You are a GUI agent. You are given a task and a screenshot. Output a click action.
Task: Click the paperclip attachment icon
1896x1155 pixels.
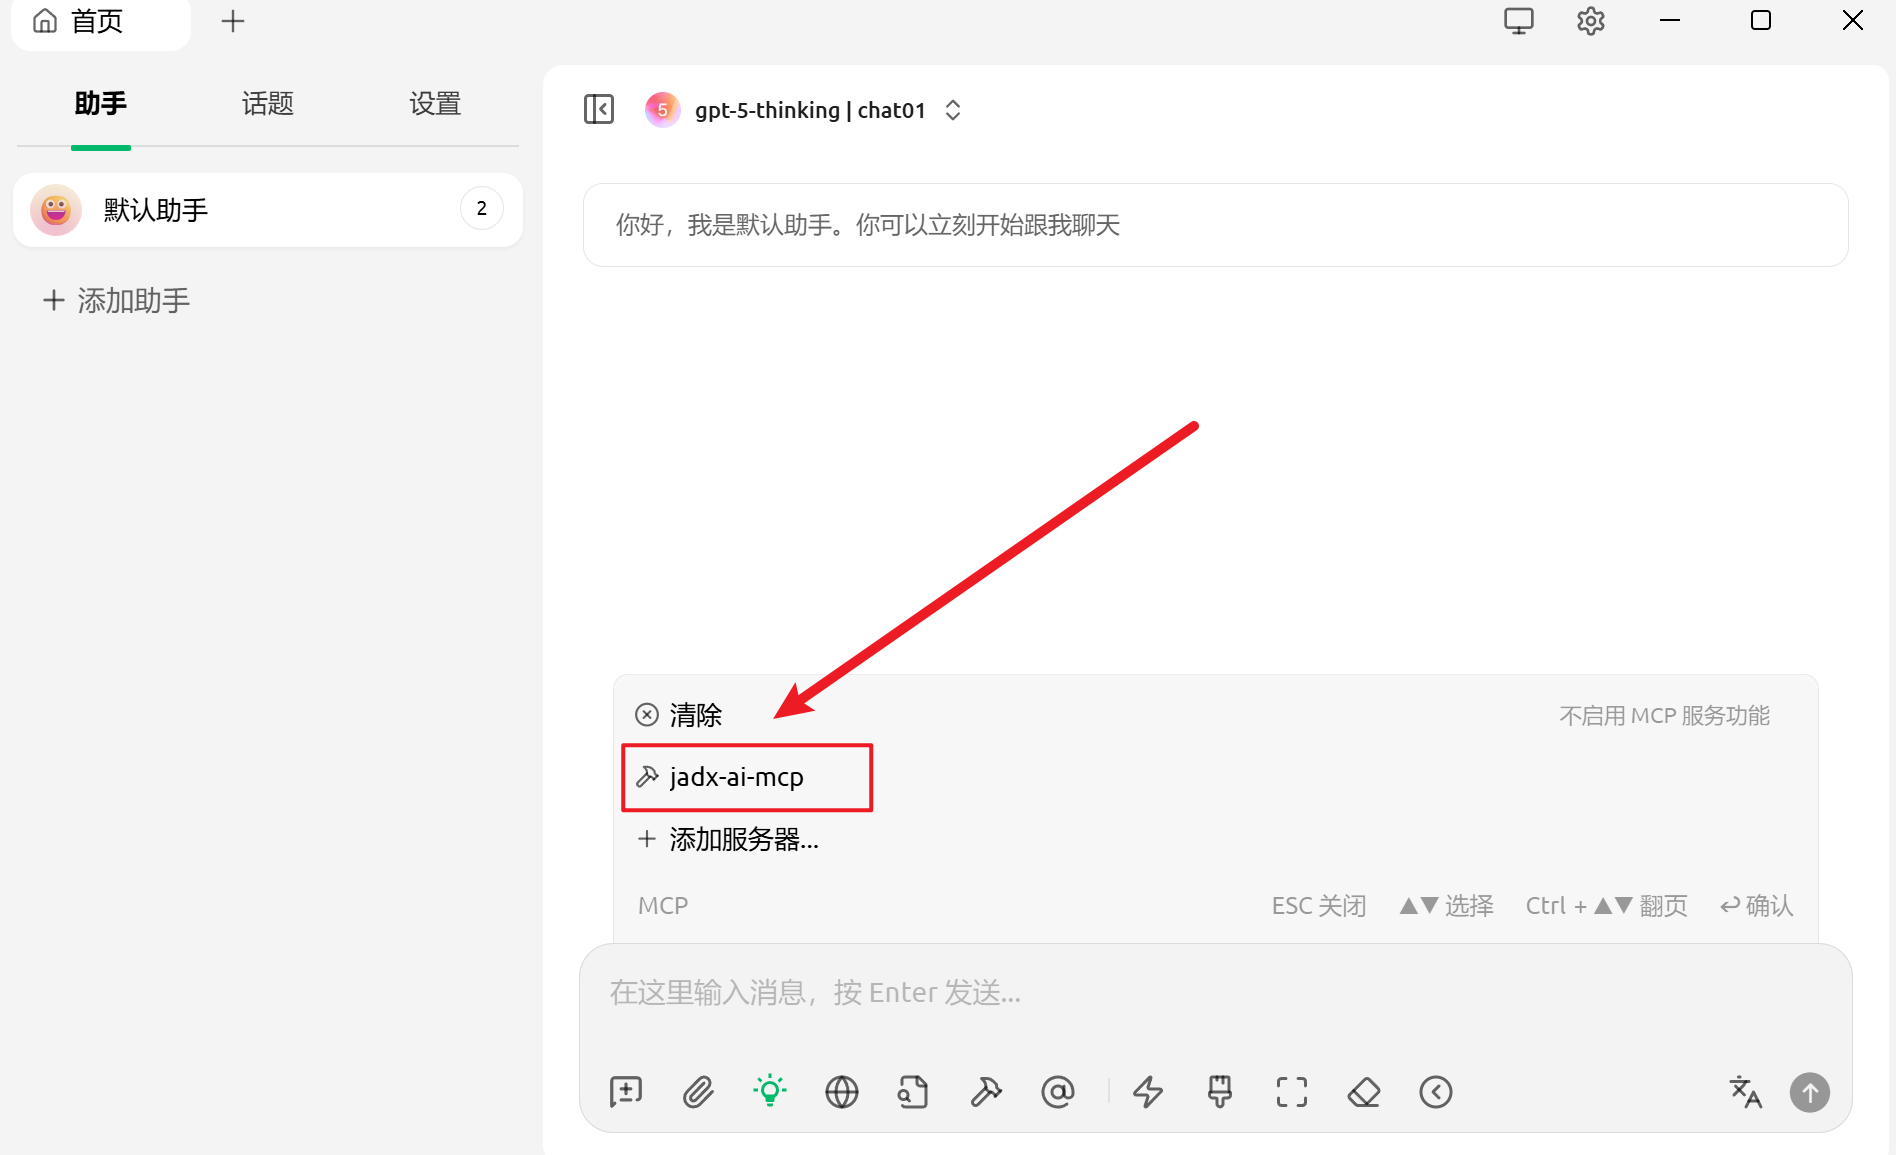[698, 1092]
